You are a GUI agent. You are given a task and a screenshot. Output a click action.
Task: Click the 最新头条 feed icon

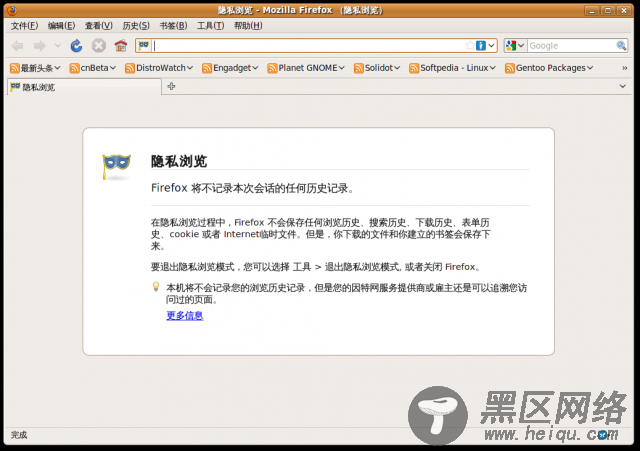15,68
